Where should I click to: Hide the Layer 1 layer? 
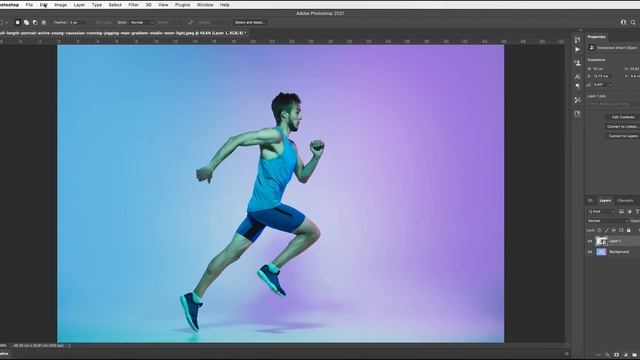point(590,241)
